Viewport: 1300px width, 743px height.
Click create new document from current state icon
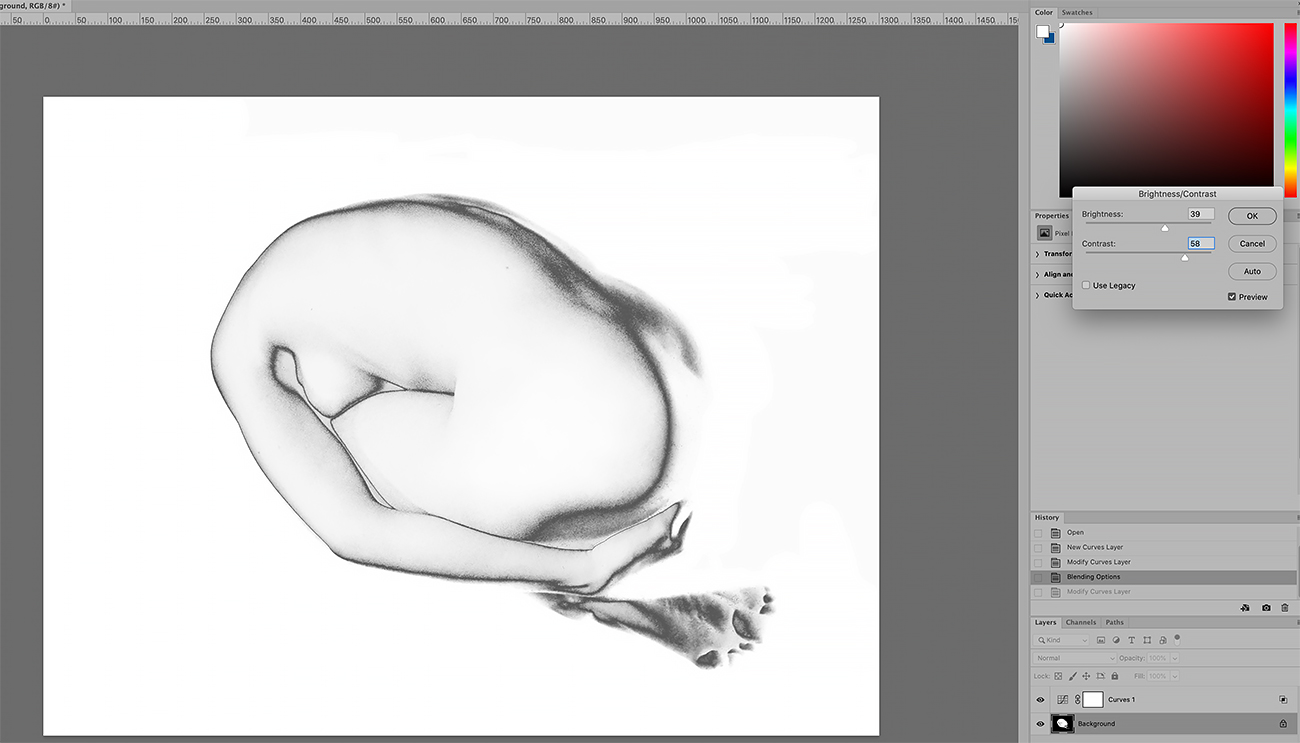[1245, 607]
